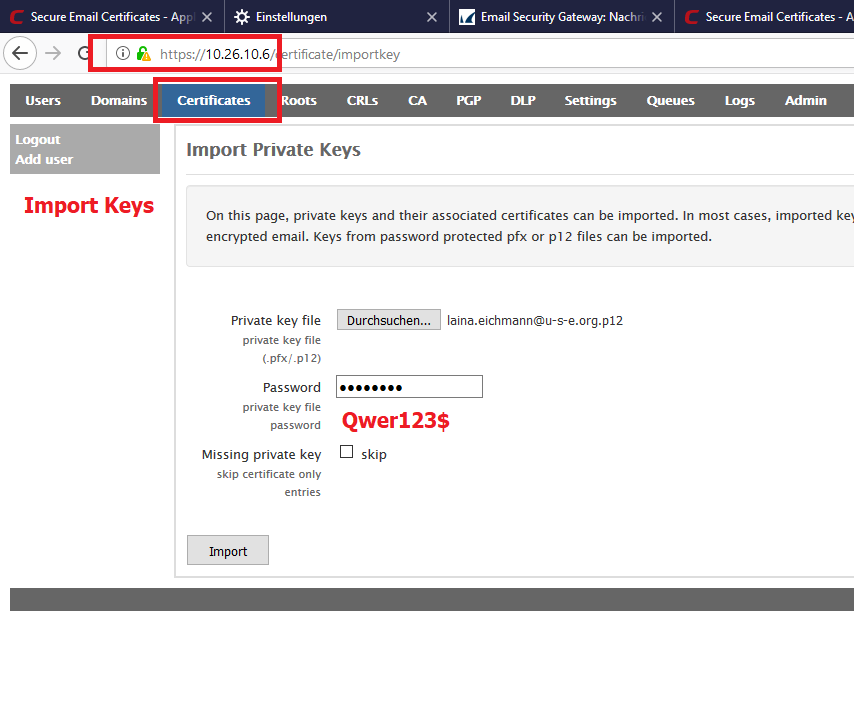Open the Roots navigation item
This screenshot has height=714, width=854.
(x=299, y=100)
